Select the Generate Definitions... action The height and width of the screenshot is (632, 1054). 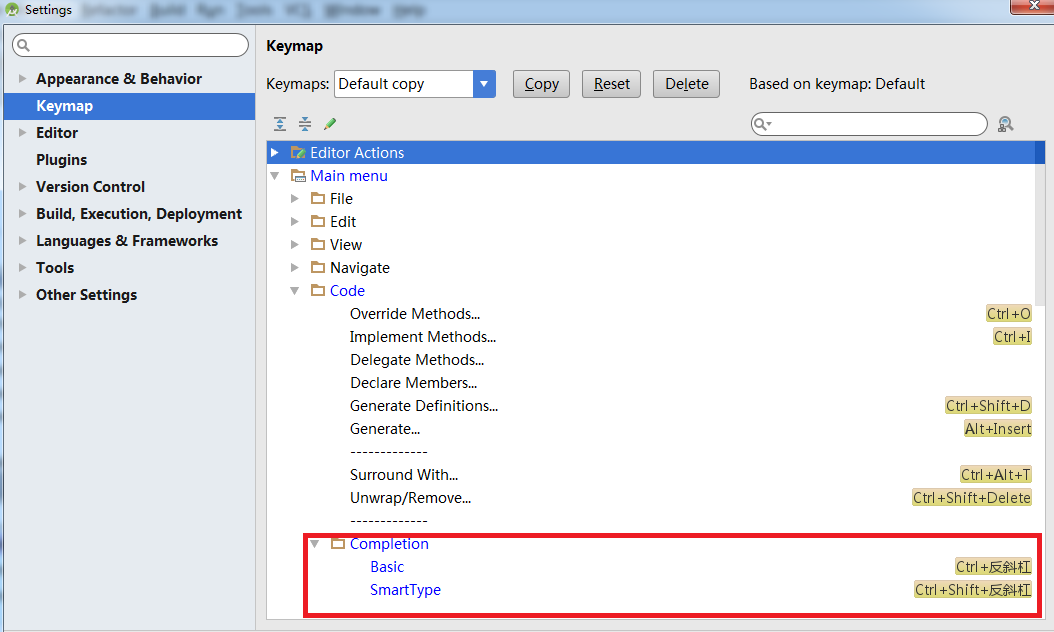pos(423,405)
